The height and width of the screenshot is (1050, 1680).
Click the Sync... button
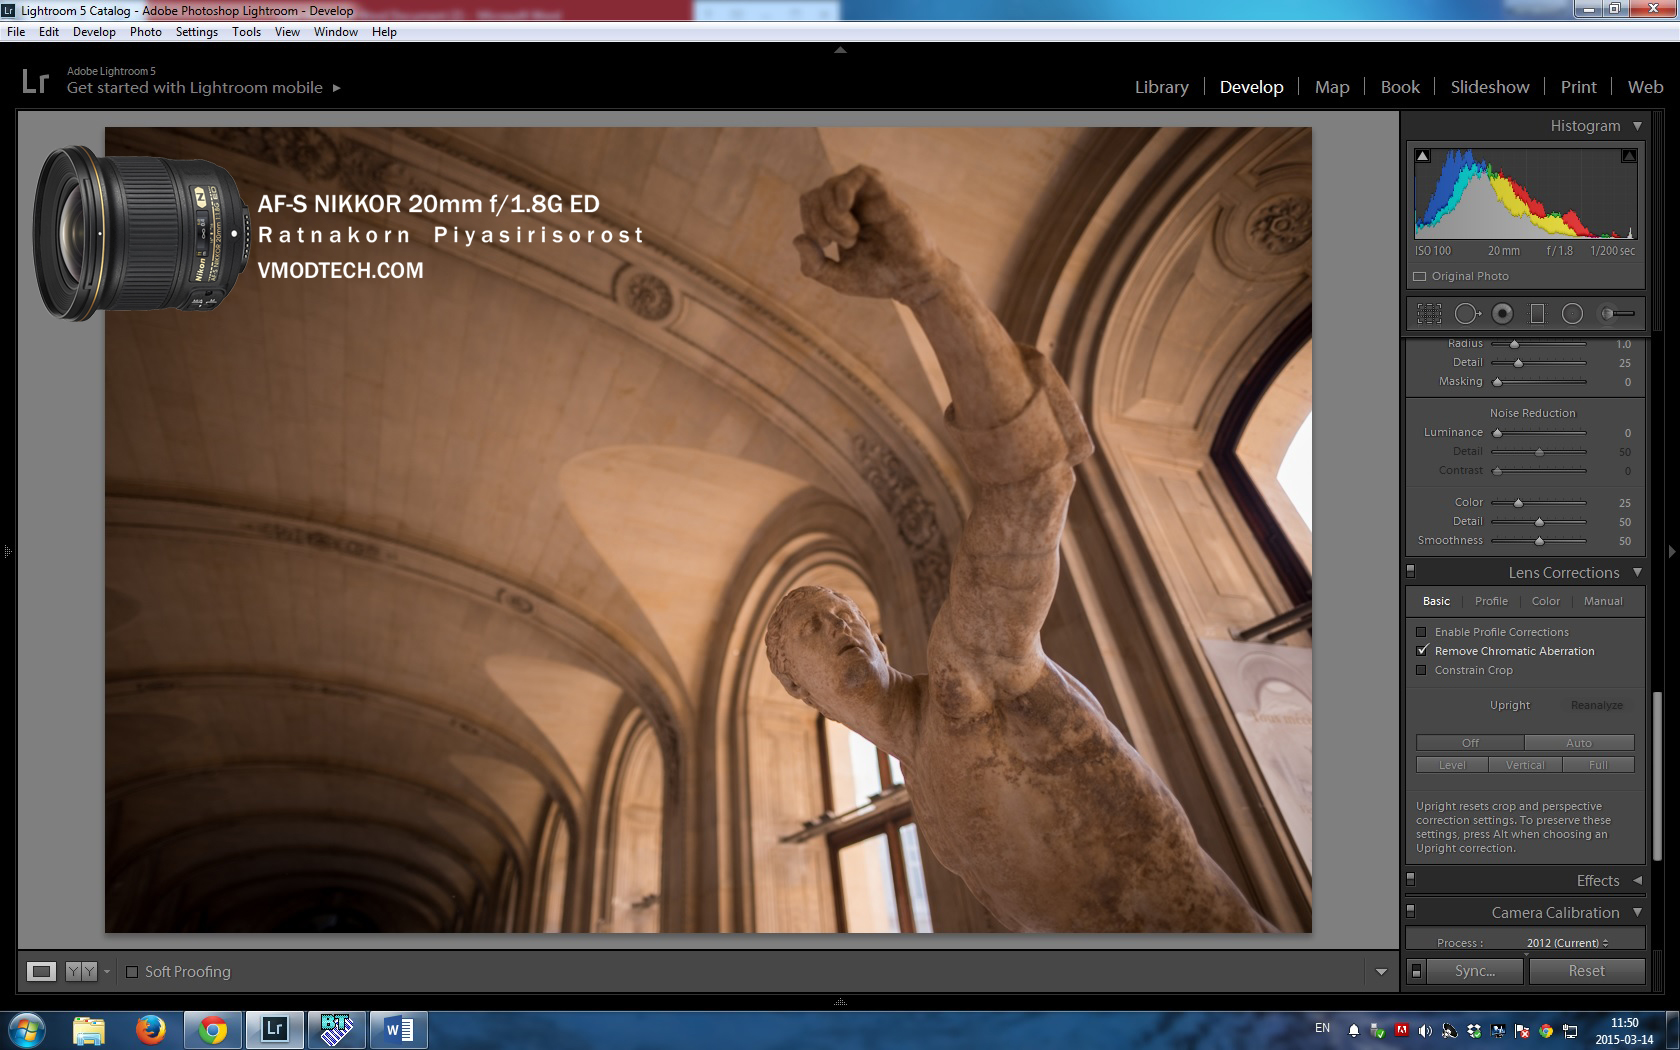coord(1475,971)
